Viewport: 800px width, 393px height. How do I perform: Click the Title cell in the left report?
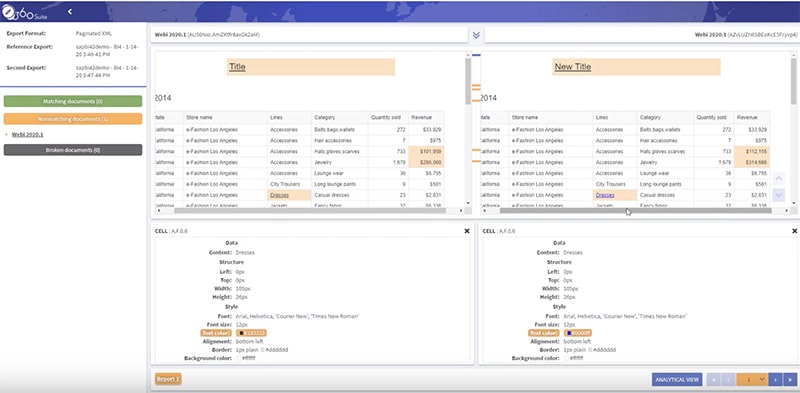coord(311,67)
